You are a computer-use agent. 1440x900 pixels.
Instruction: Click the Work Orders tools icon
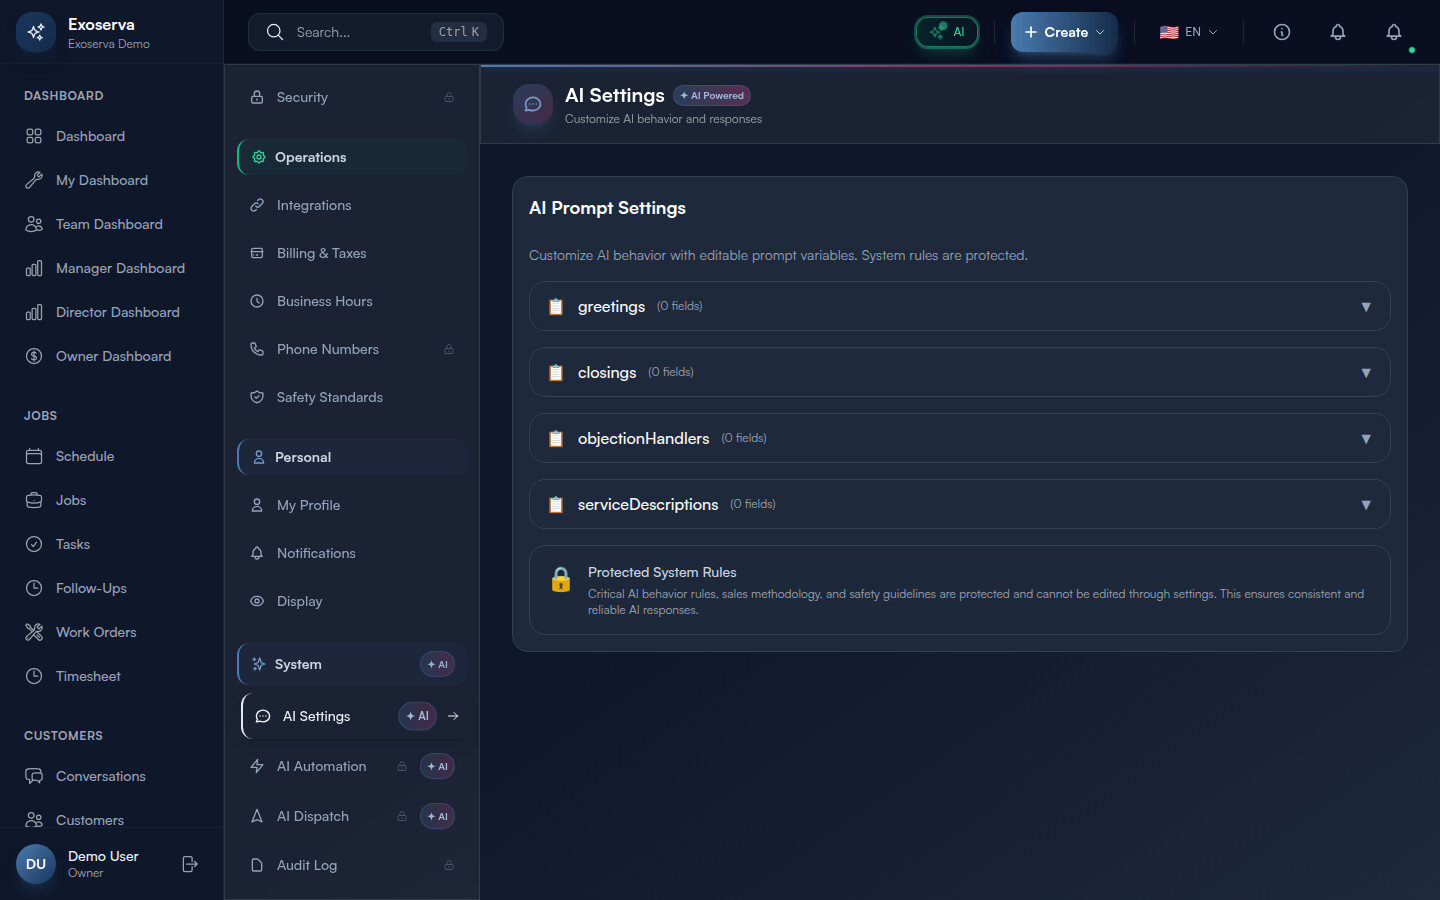34,632
